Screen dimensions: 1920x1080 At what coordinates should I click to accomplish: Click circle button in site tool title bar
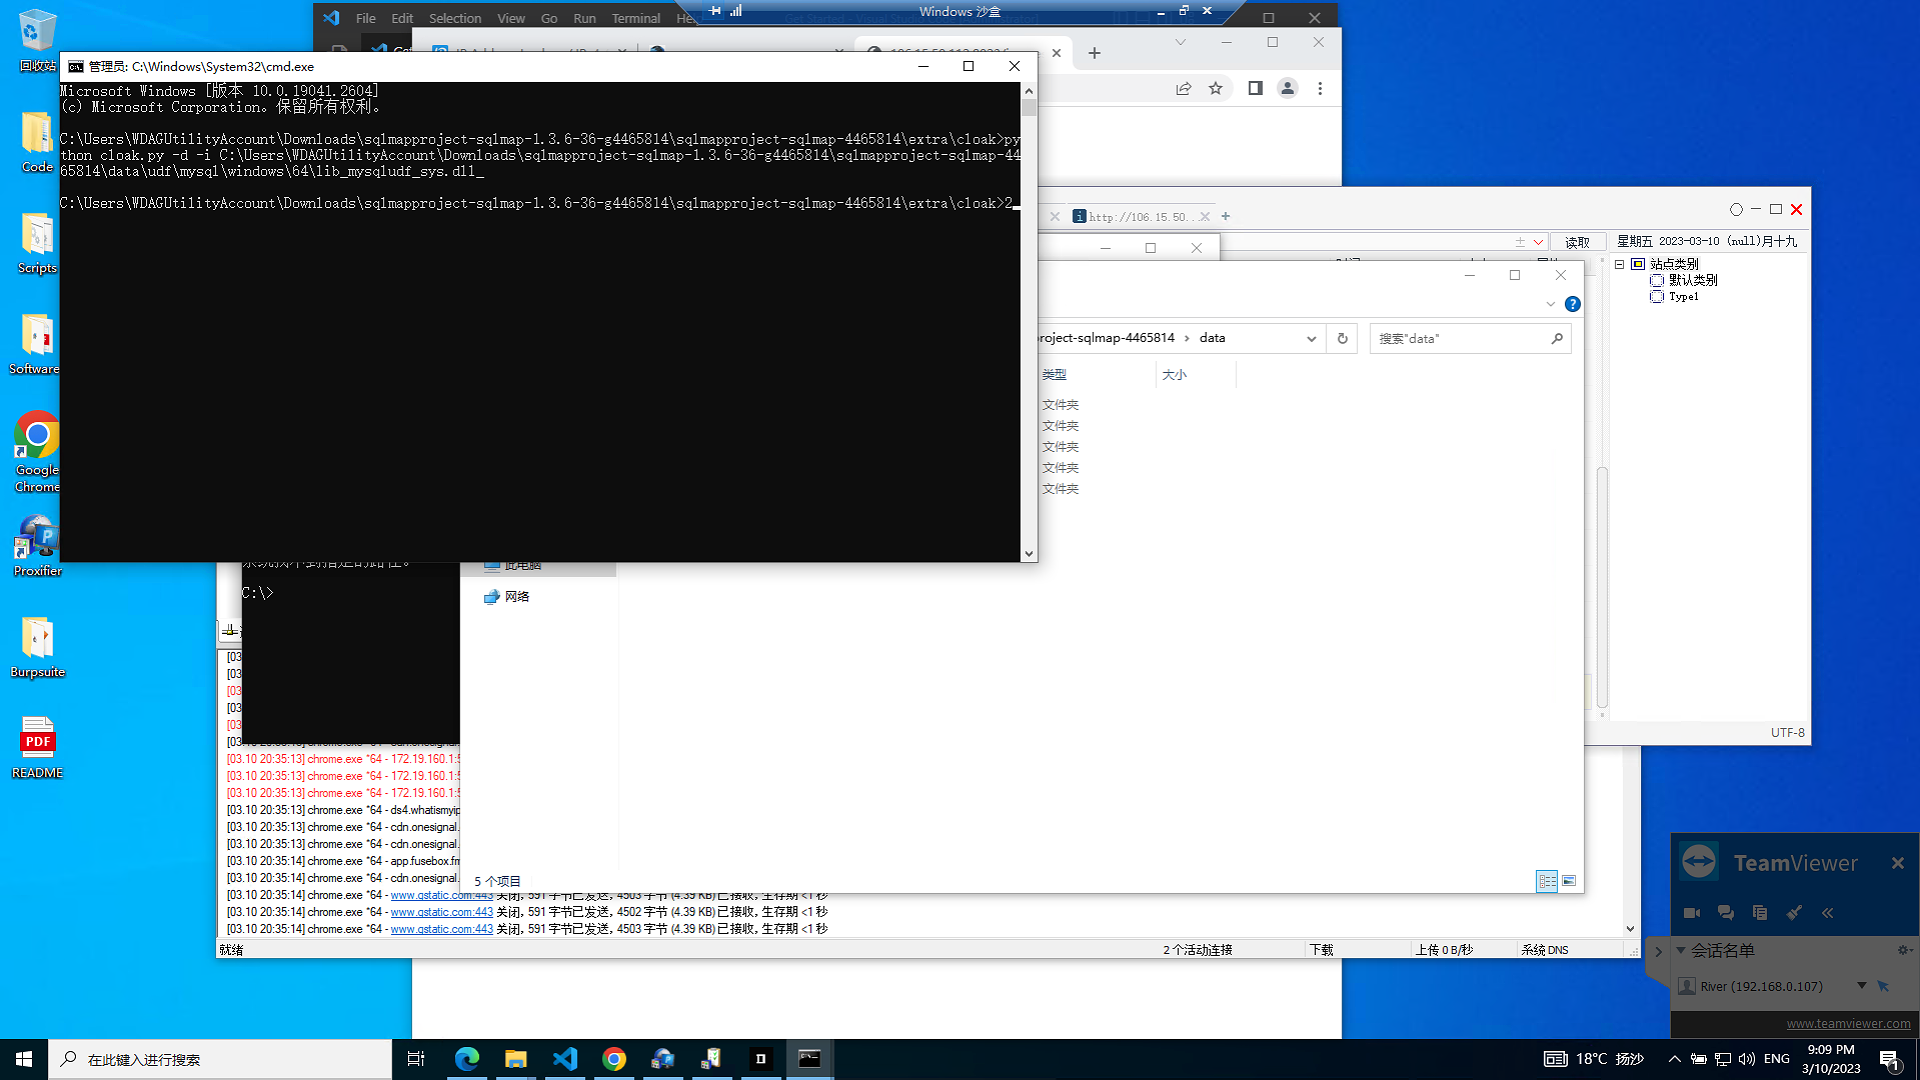pyautogui.click(x=1736, y=209)
